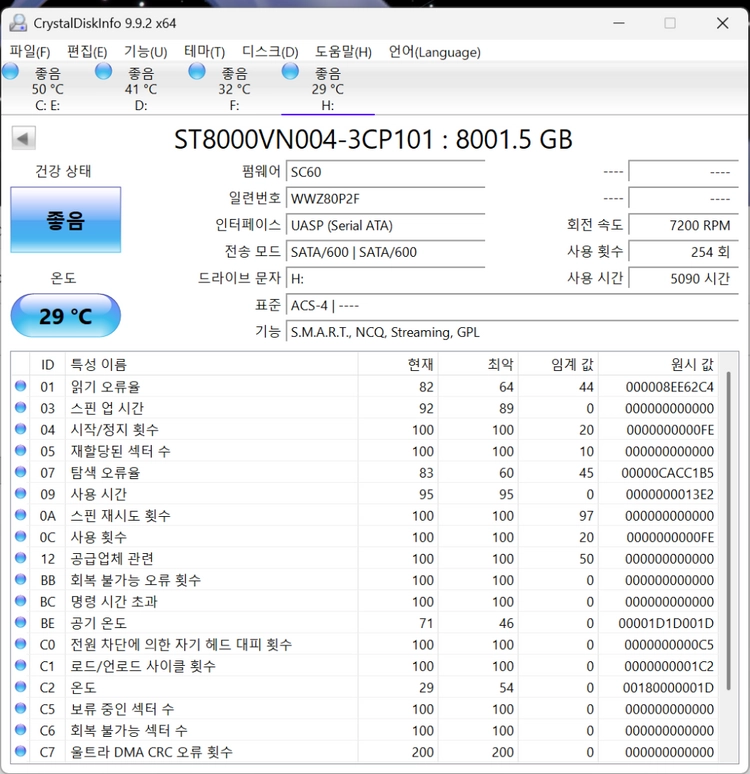Select the H: disk tab at 29 °C
The width and height of the screenshot is (750, 774).
point(328,89)
